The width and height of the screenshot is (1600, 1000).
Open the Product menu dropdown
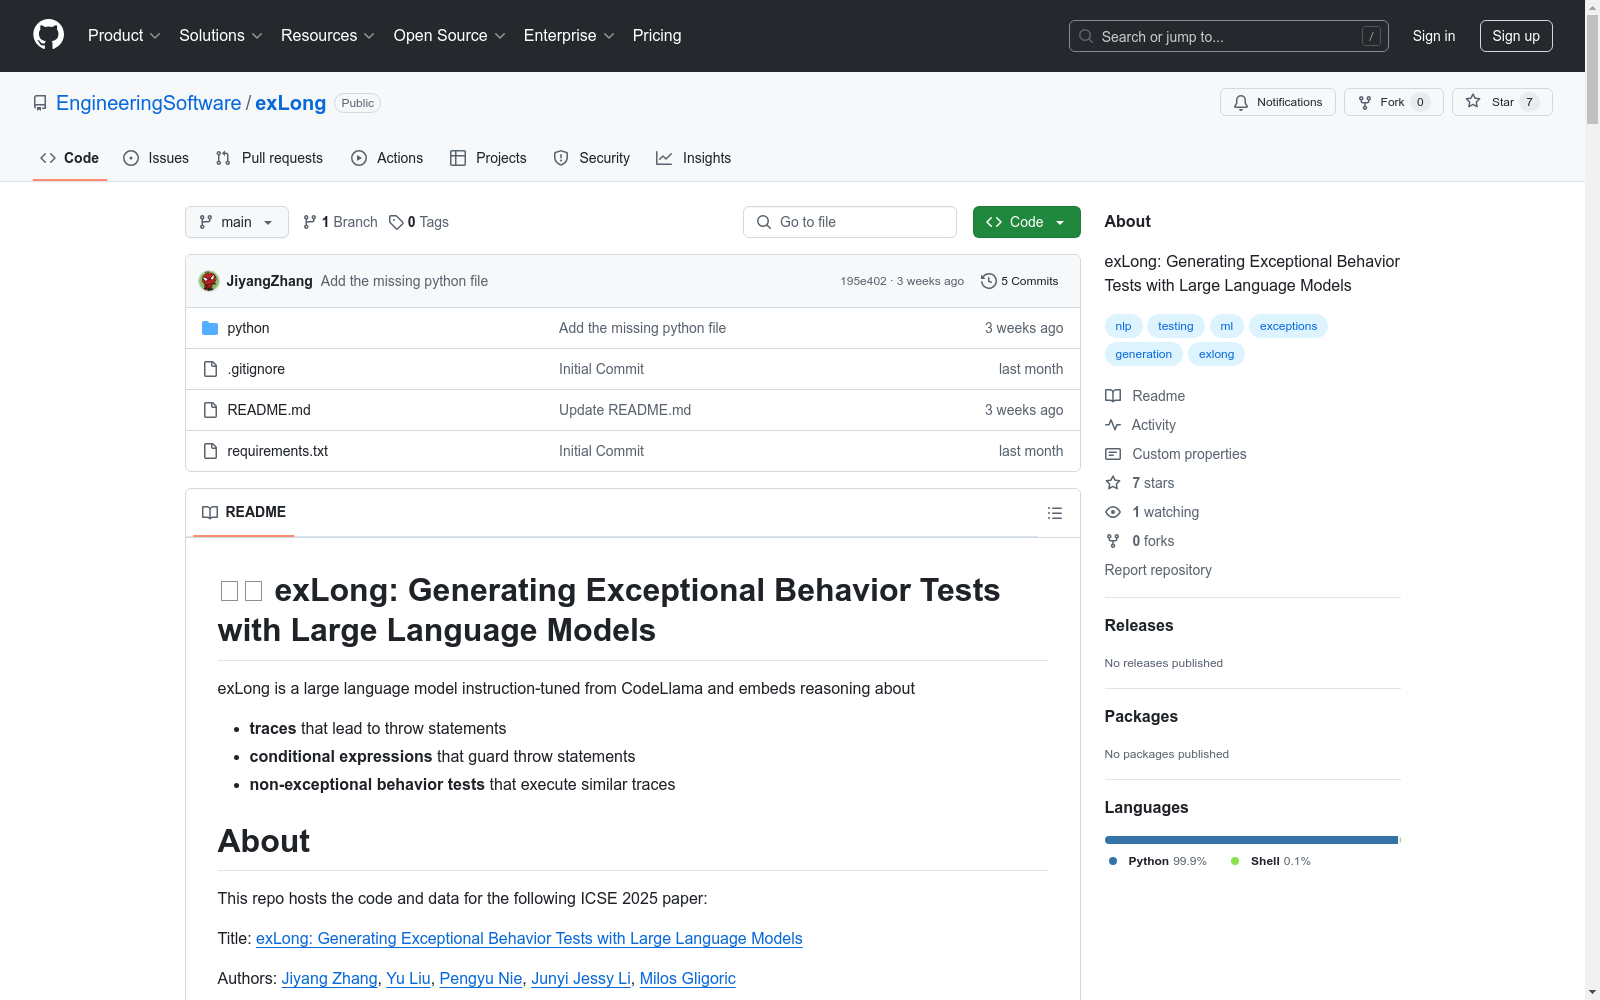[x=124, y=36]
